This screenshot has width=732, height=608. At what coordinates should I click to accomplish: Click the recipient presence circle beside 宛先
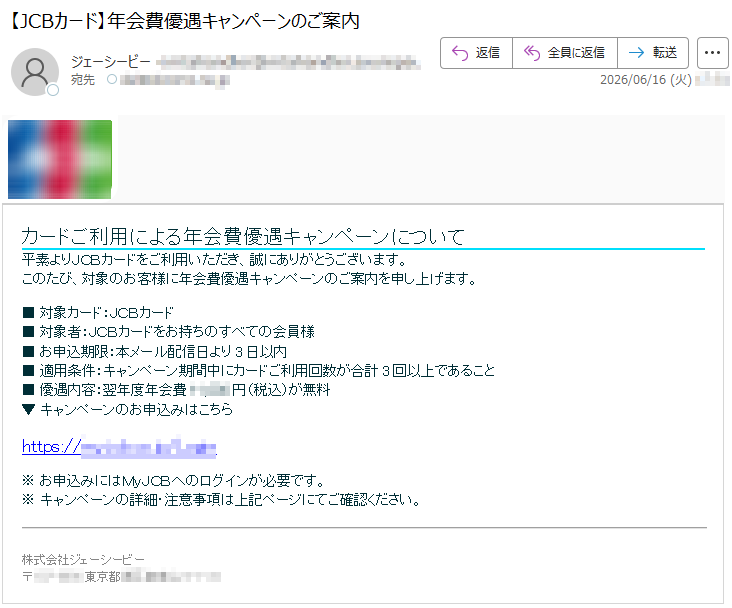point(112,79)
